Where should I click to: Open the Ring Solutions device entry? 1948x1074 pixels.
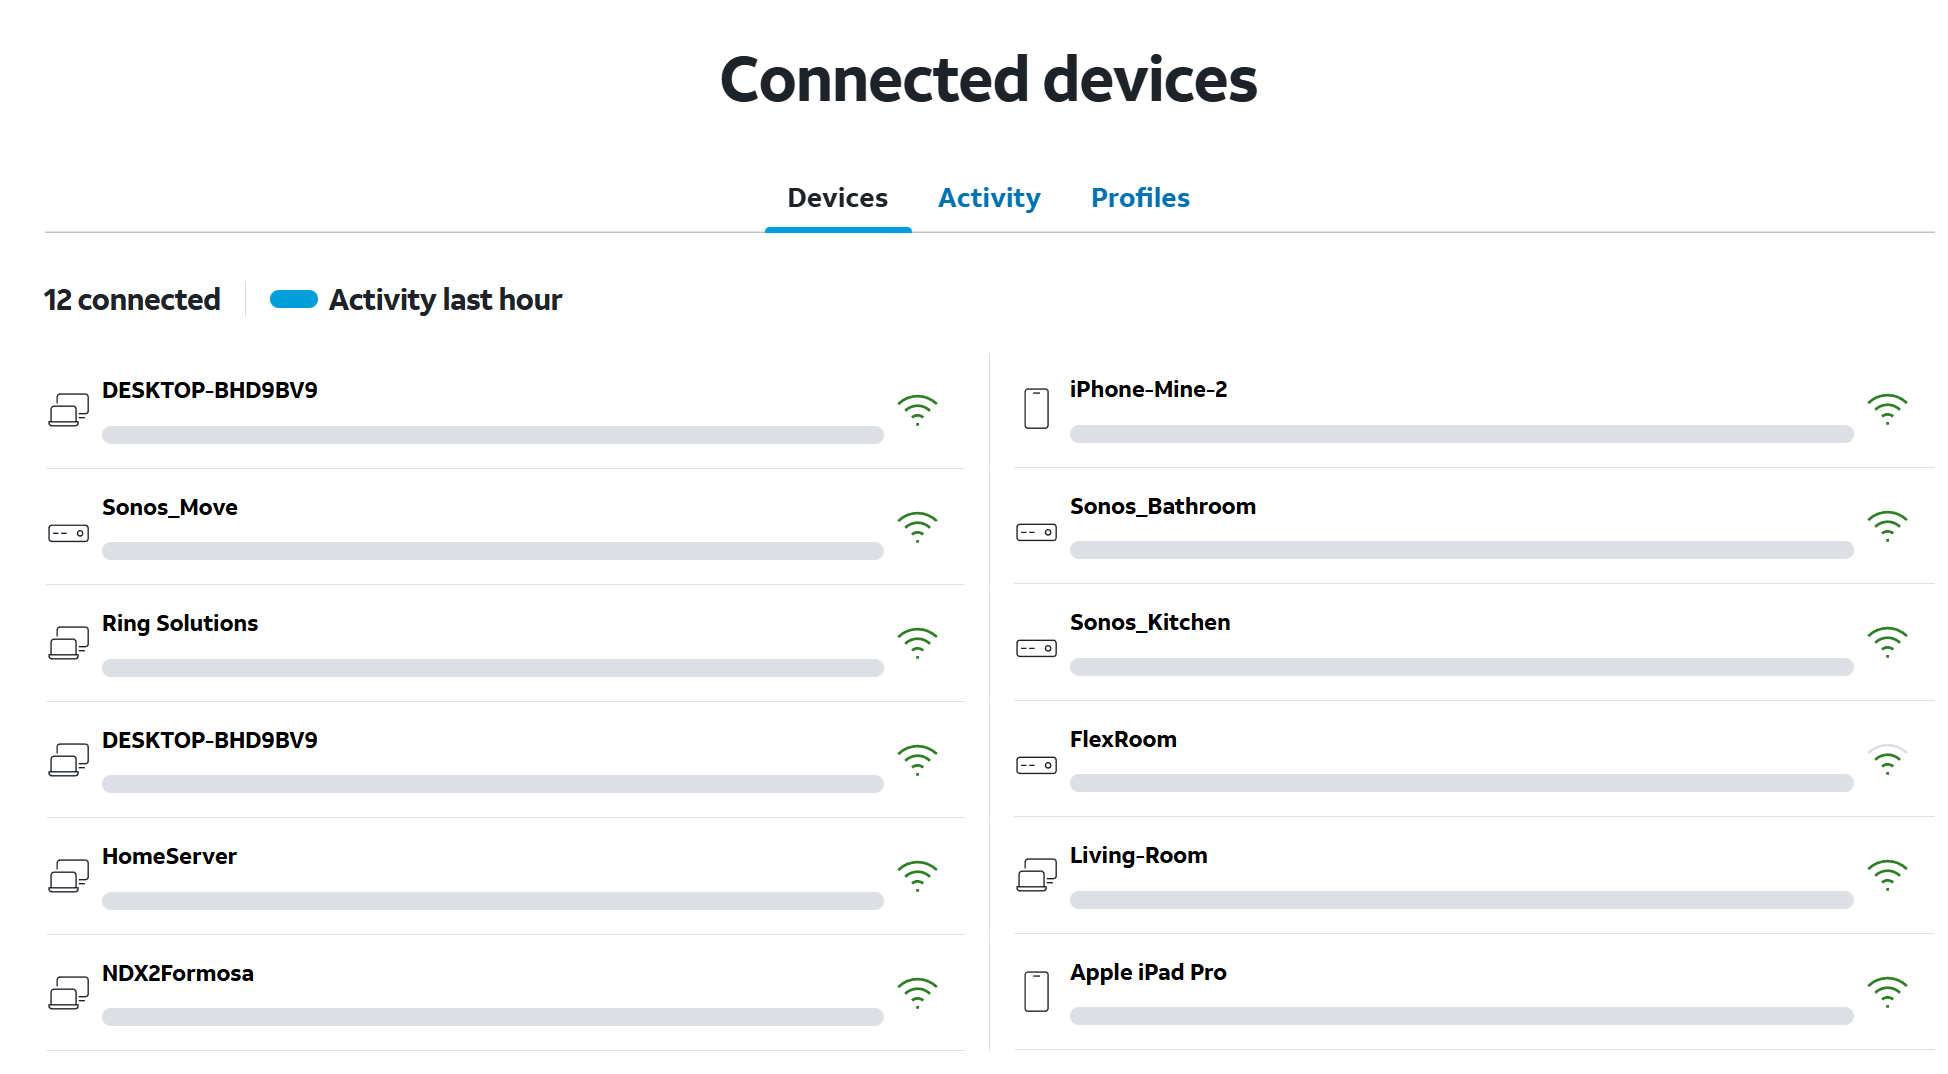point(180,623)
